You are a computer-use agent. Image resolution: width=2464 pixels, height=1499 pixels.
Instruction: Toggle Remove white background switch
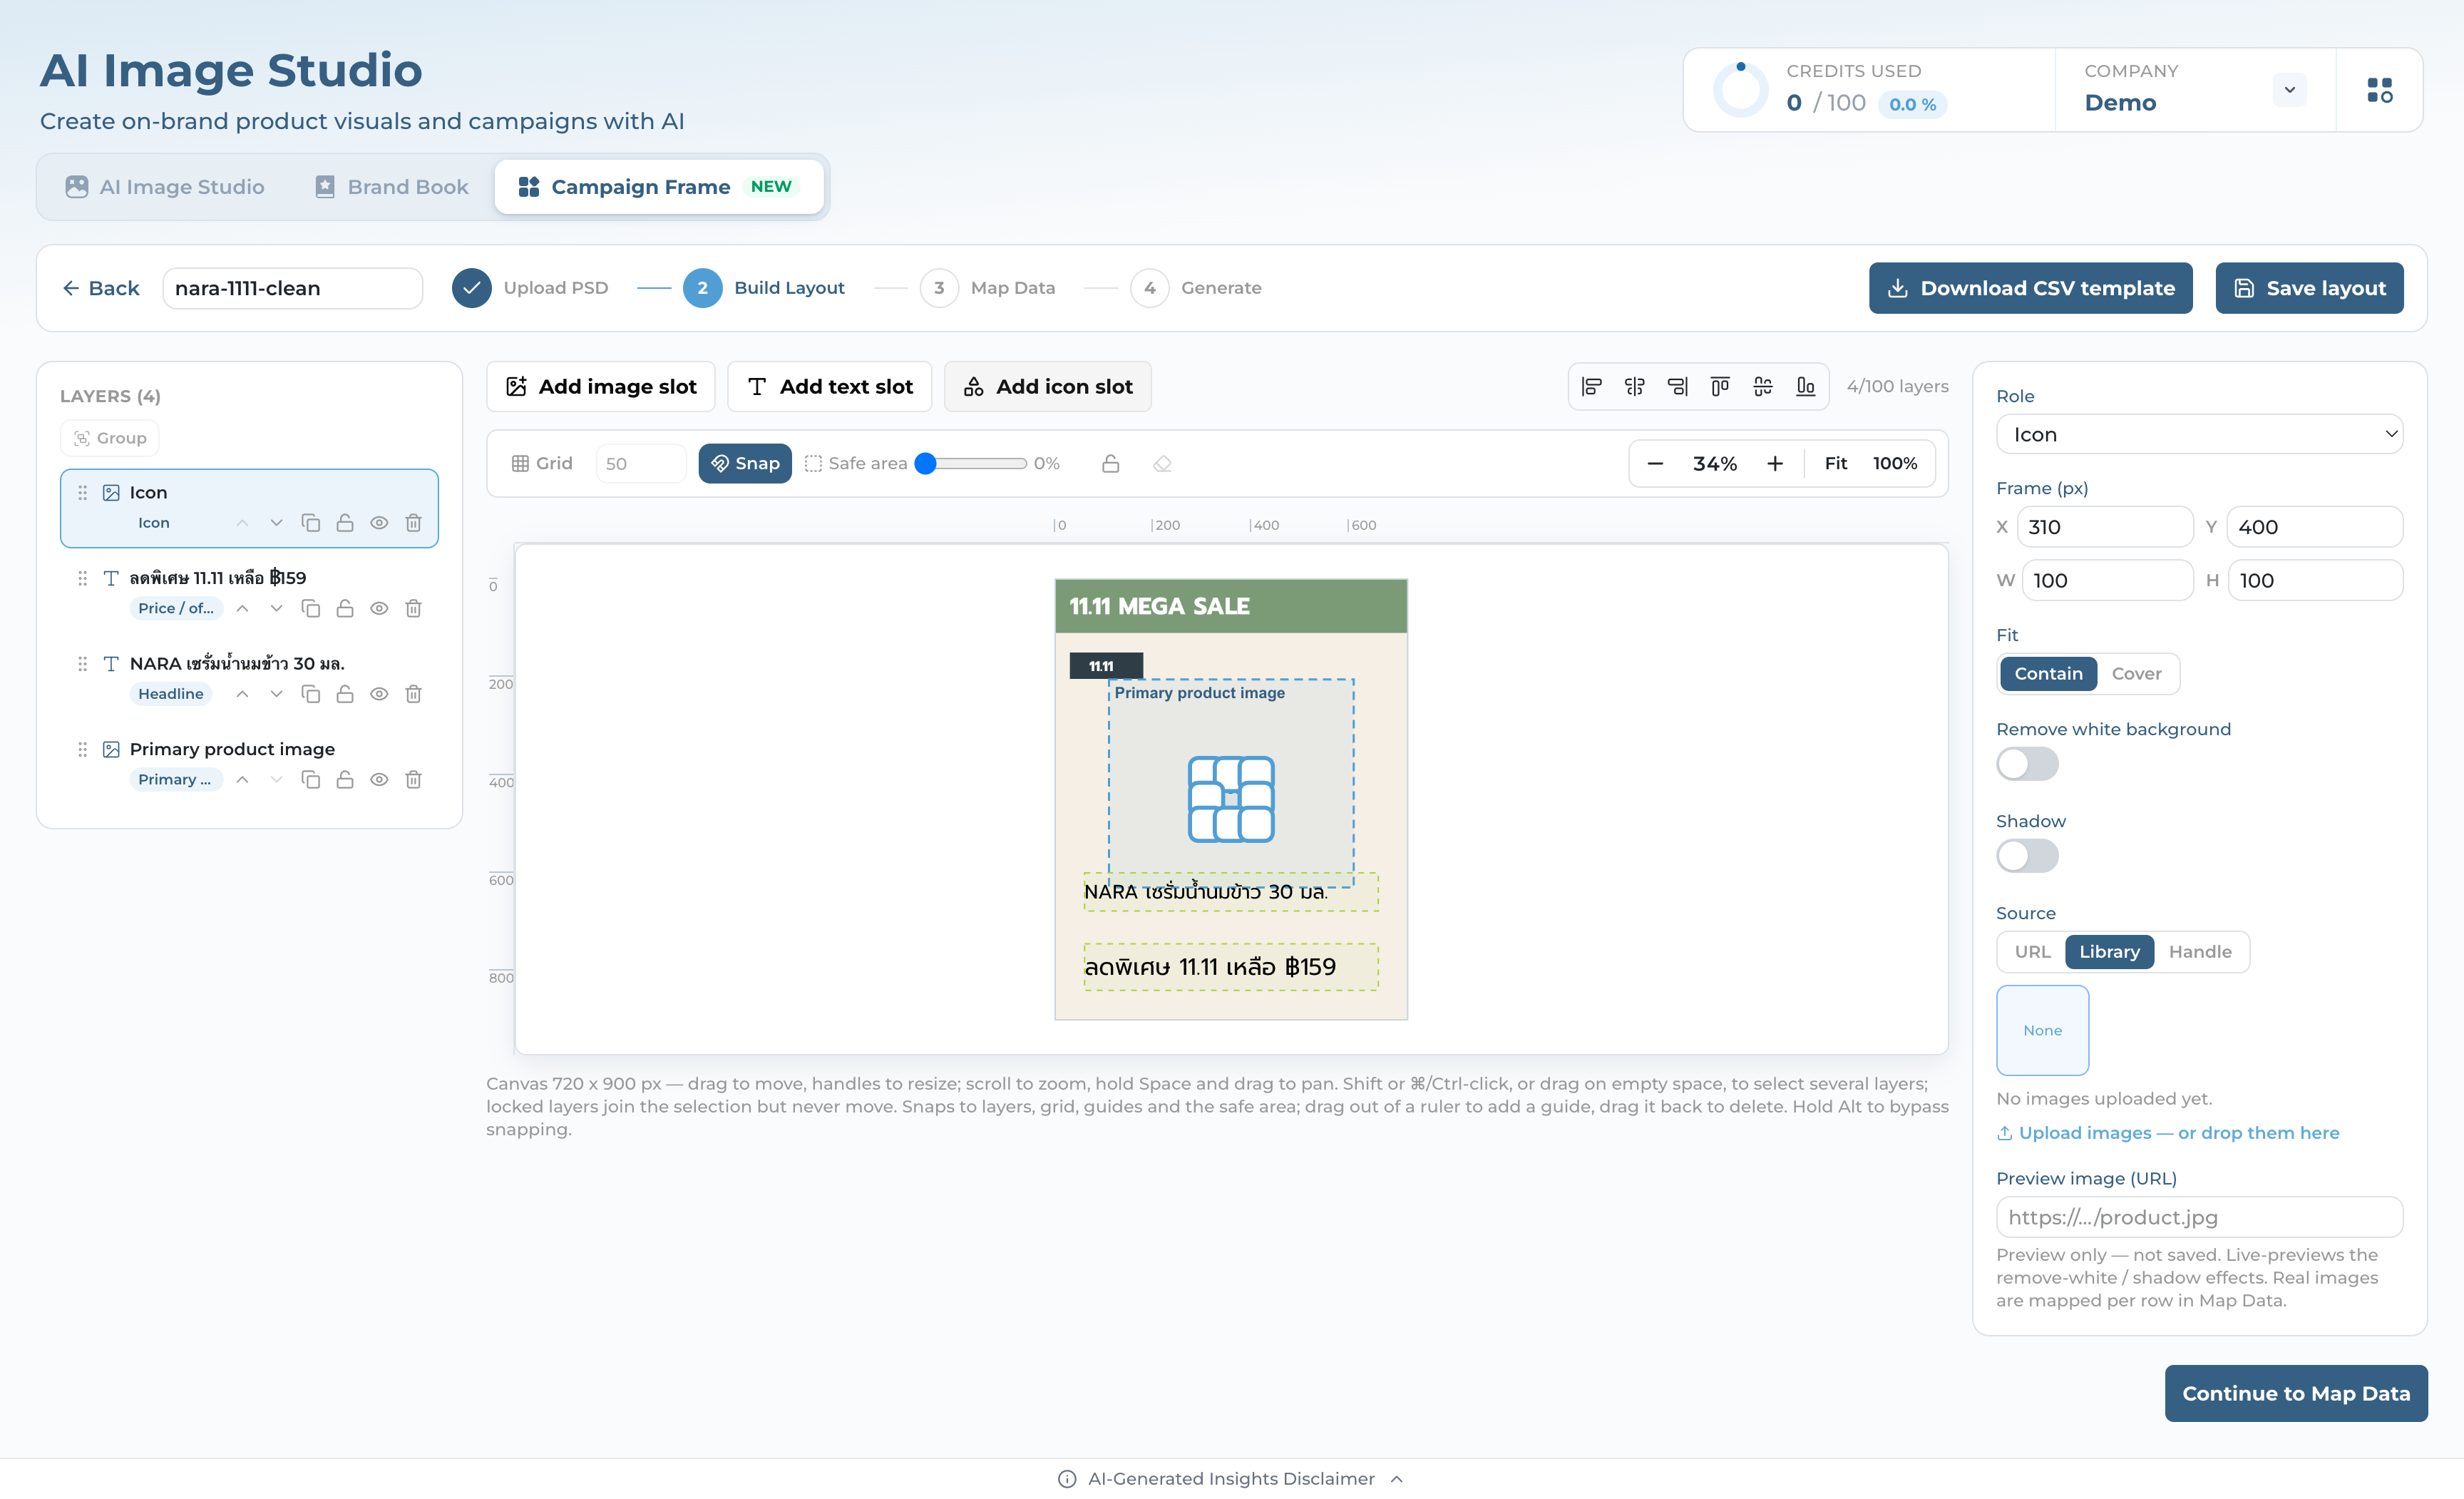click(2027, 765)
